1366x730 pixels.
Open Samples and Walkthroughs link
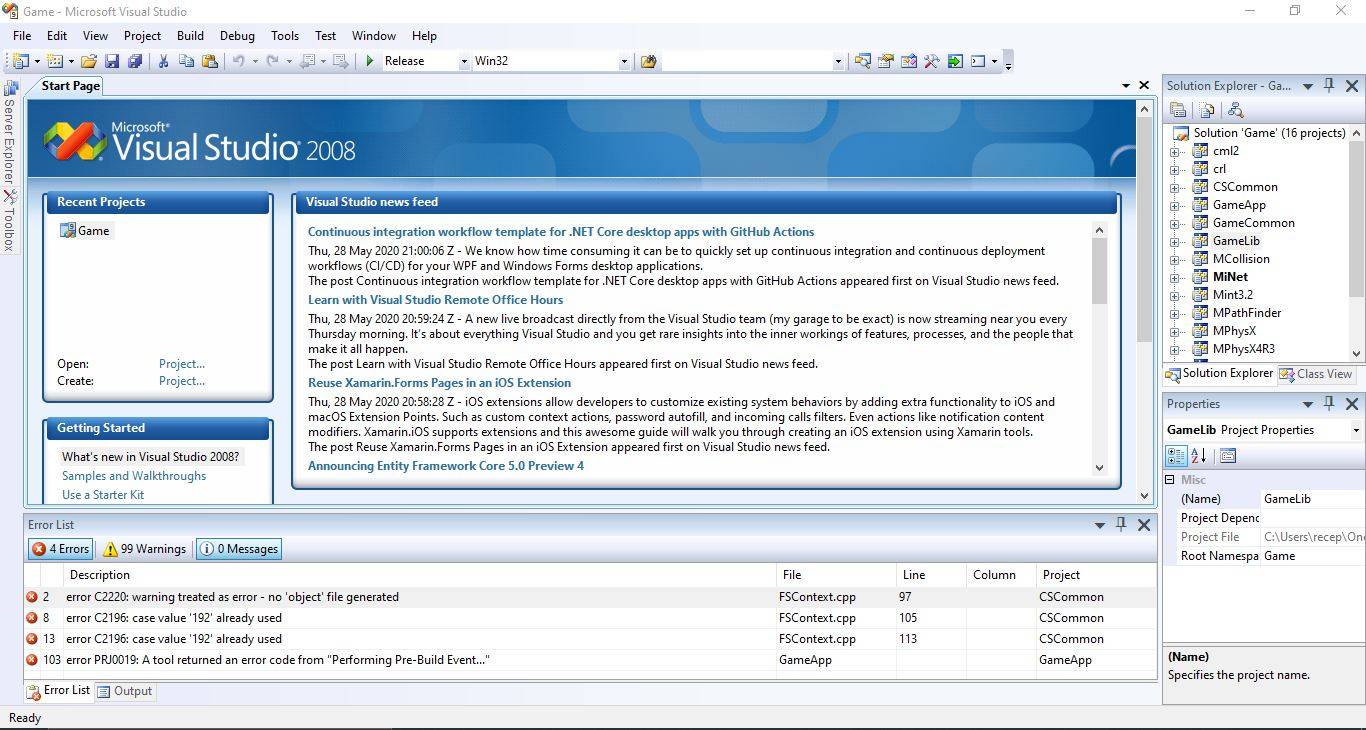click(x=134, y=476)
